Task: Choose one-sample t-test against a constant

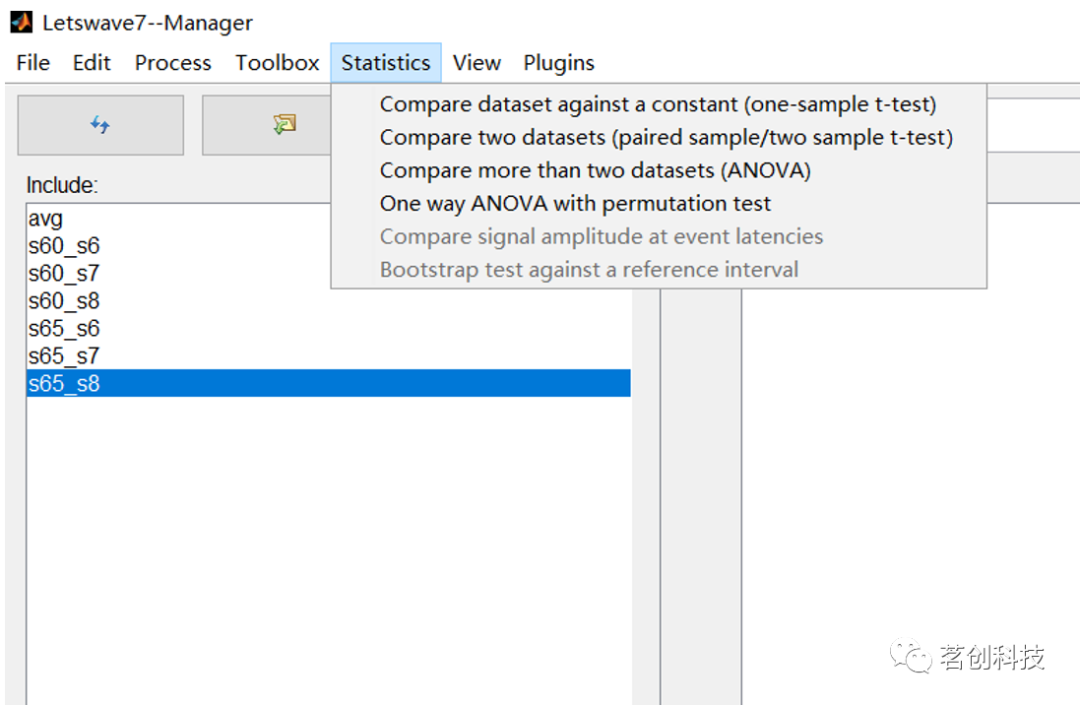Action: point(657,104)
